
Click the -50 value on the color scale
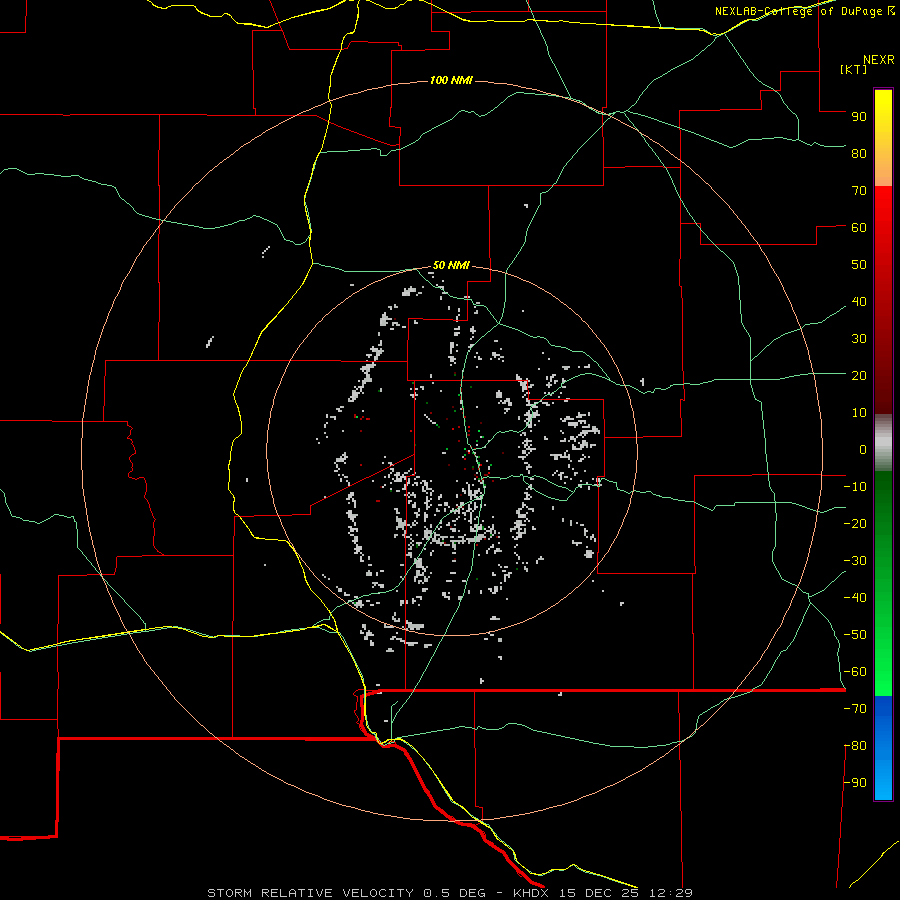855,635
